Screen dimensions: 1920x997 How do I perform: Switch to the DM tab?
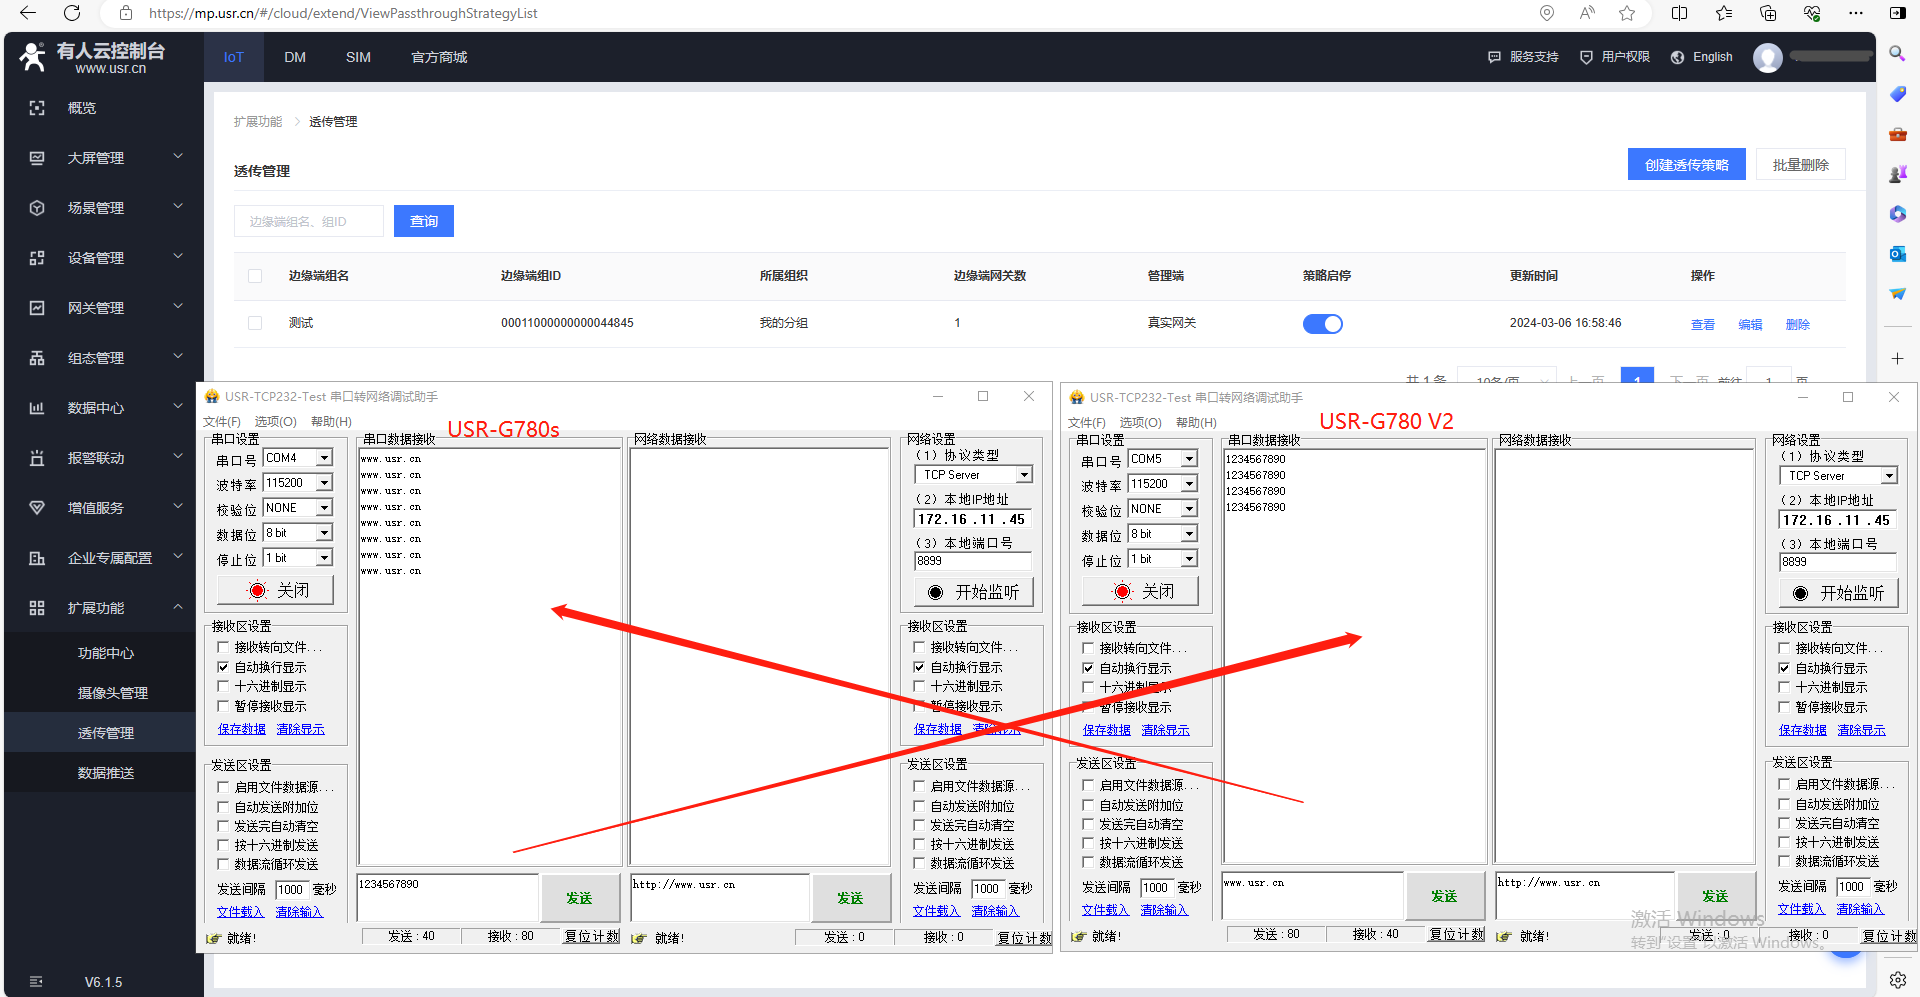(x=294, y=57)
